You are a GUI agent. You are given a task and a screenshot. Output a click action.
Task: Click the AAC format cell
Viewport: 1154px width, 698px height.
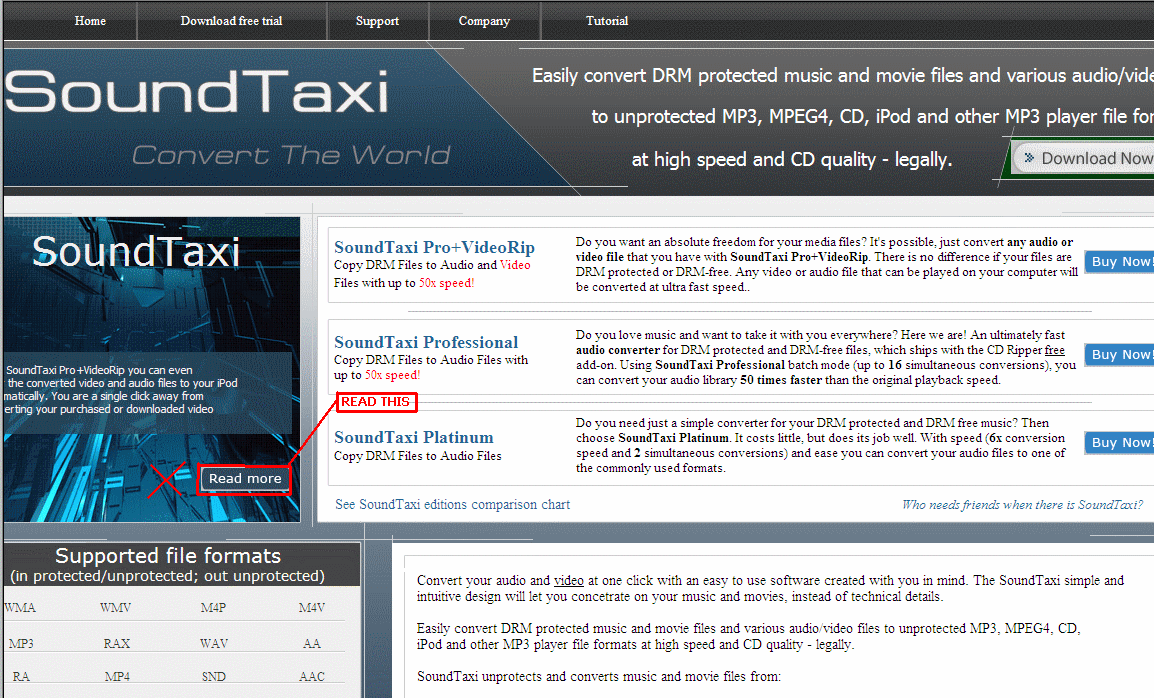(312, 676)
